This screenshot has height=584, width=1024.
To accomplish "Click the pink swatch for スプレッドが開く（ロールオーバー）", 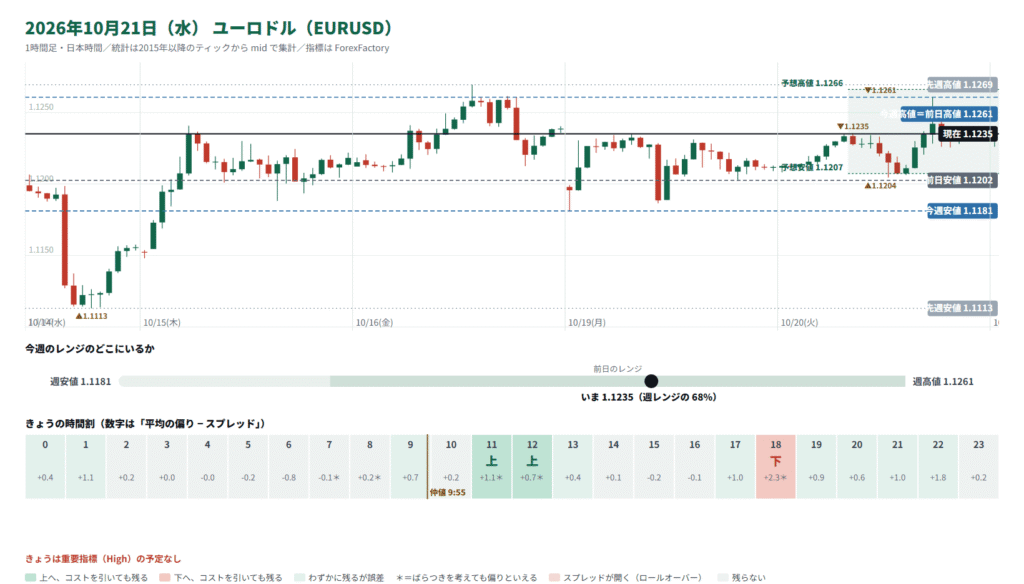I will [554, 577].
